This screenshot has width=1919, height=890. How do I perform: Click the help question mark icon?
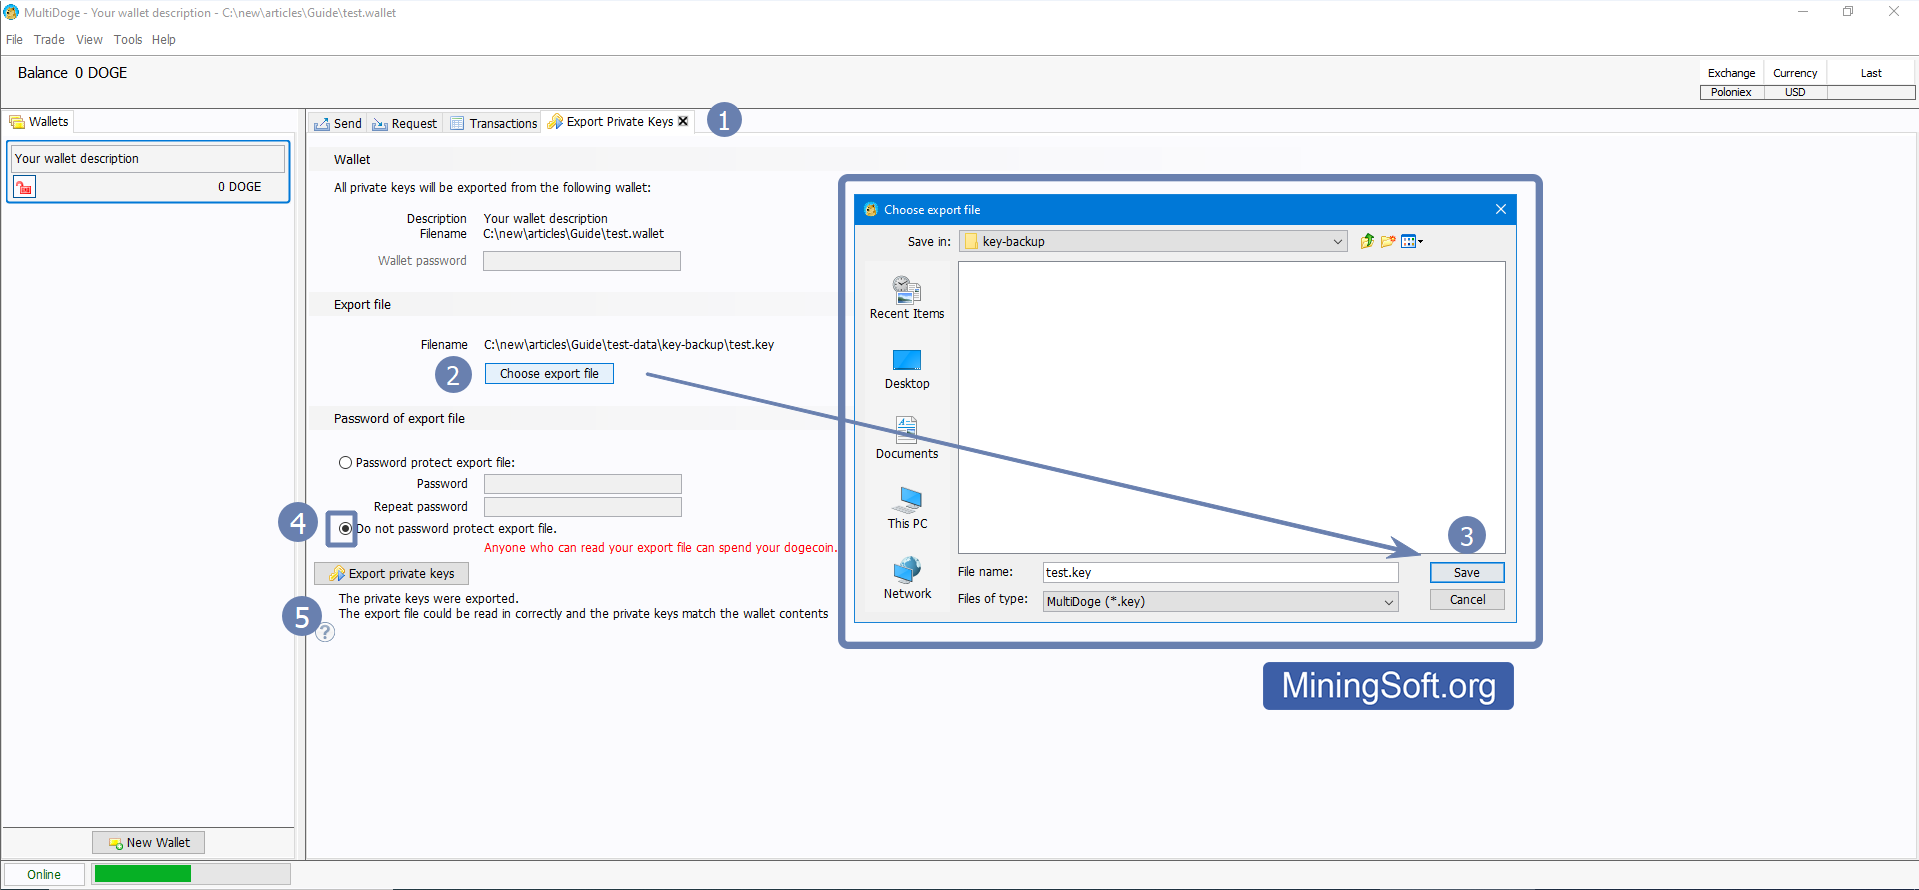[325, 632]
